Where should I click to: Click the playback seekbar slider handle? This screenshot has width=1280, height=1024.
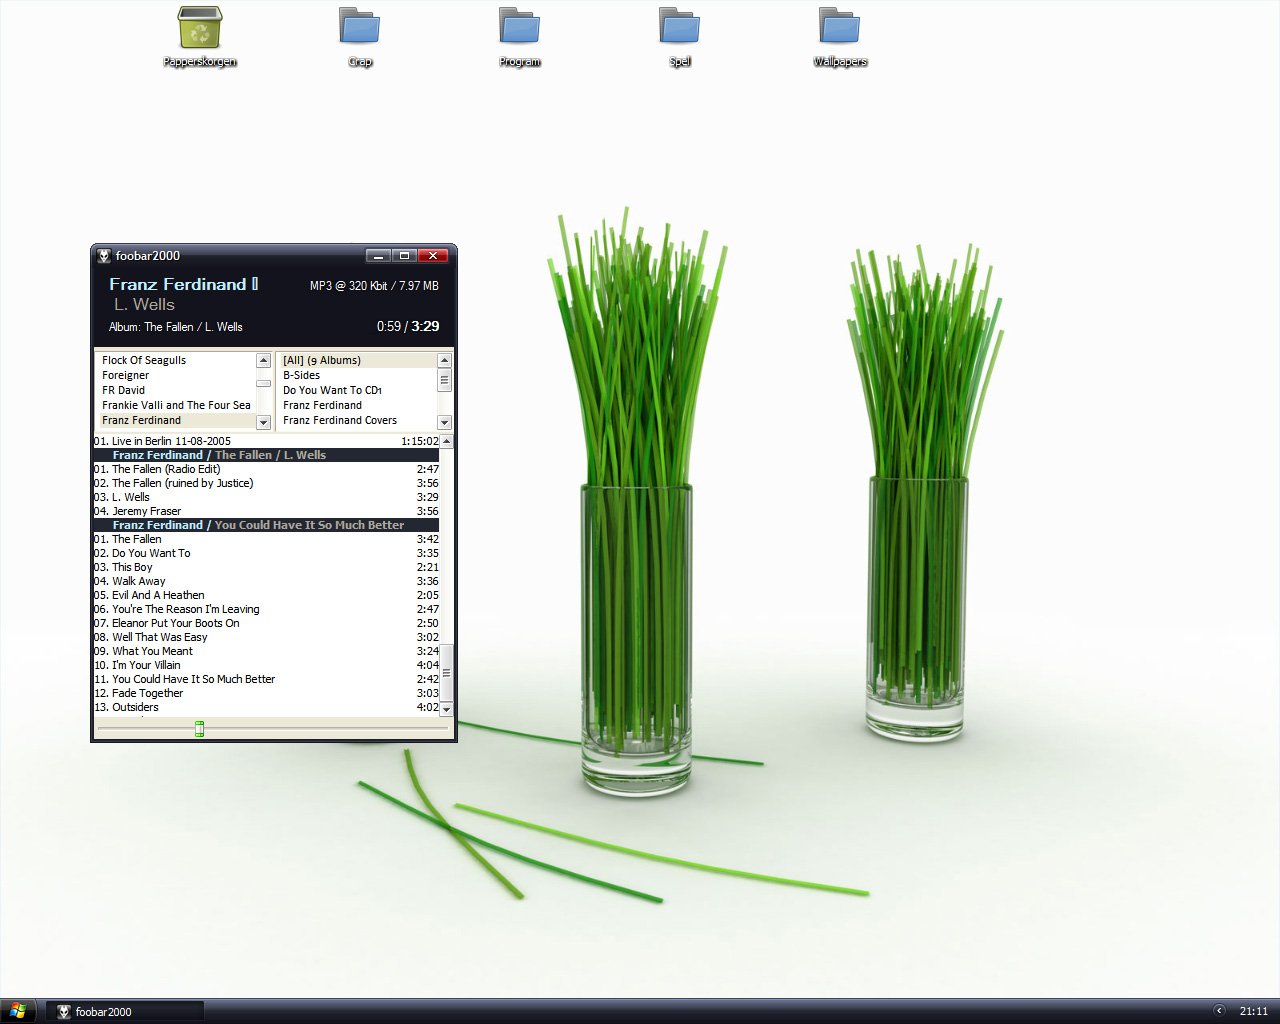pos(199,729)
